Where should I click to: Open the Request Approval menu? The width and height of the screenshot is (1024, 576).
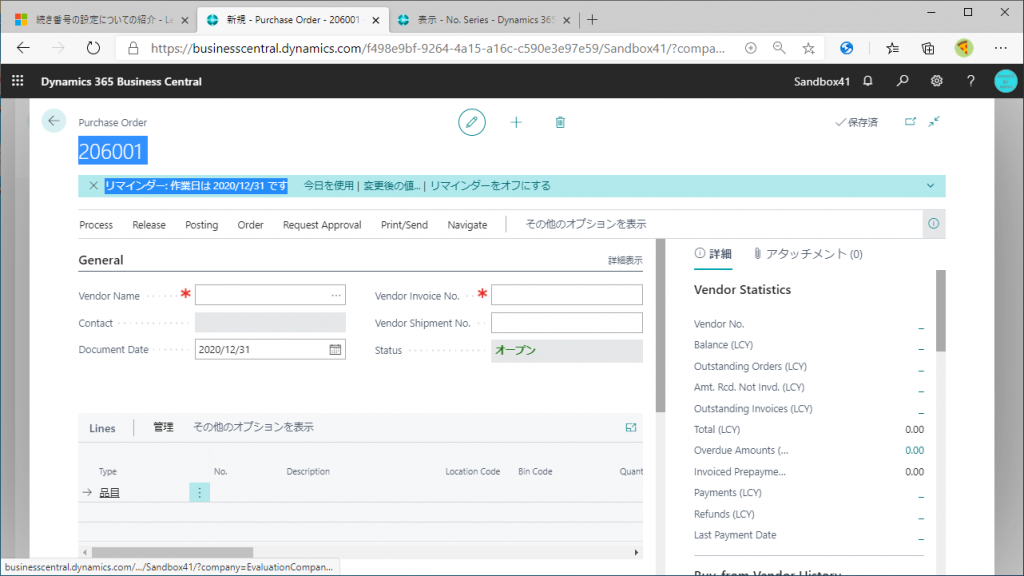tap(322, 225)
